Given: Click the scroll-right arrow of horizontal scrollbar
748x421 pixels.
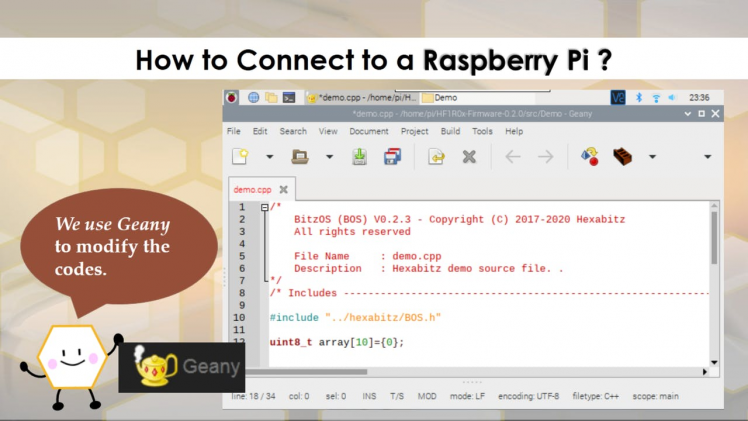Looking at the screenshot, I should coord(705,371).
